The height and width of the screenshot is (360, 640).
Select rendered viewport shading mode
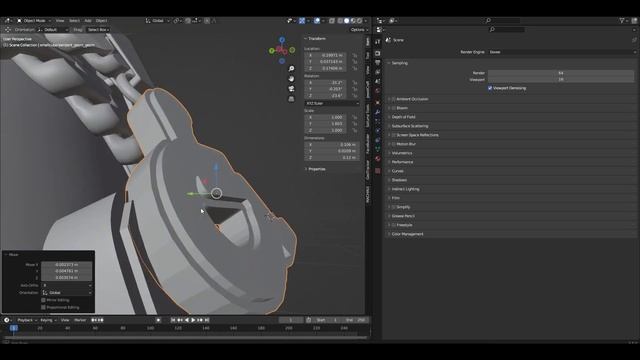360,20
